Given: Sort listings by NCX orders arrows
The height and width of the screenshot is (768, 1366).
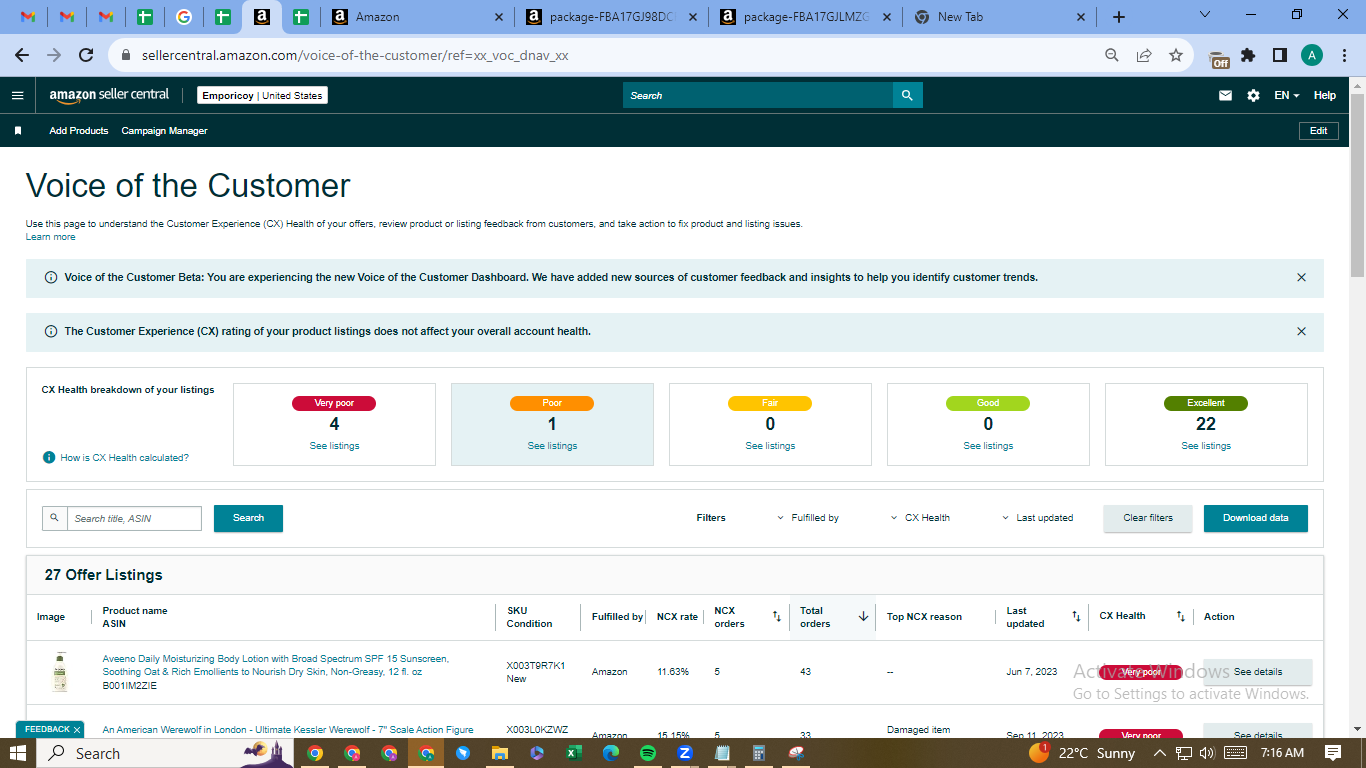Looking at the screenshot, I should [x=776, y=617].
